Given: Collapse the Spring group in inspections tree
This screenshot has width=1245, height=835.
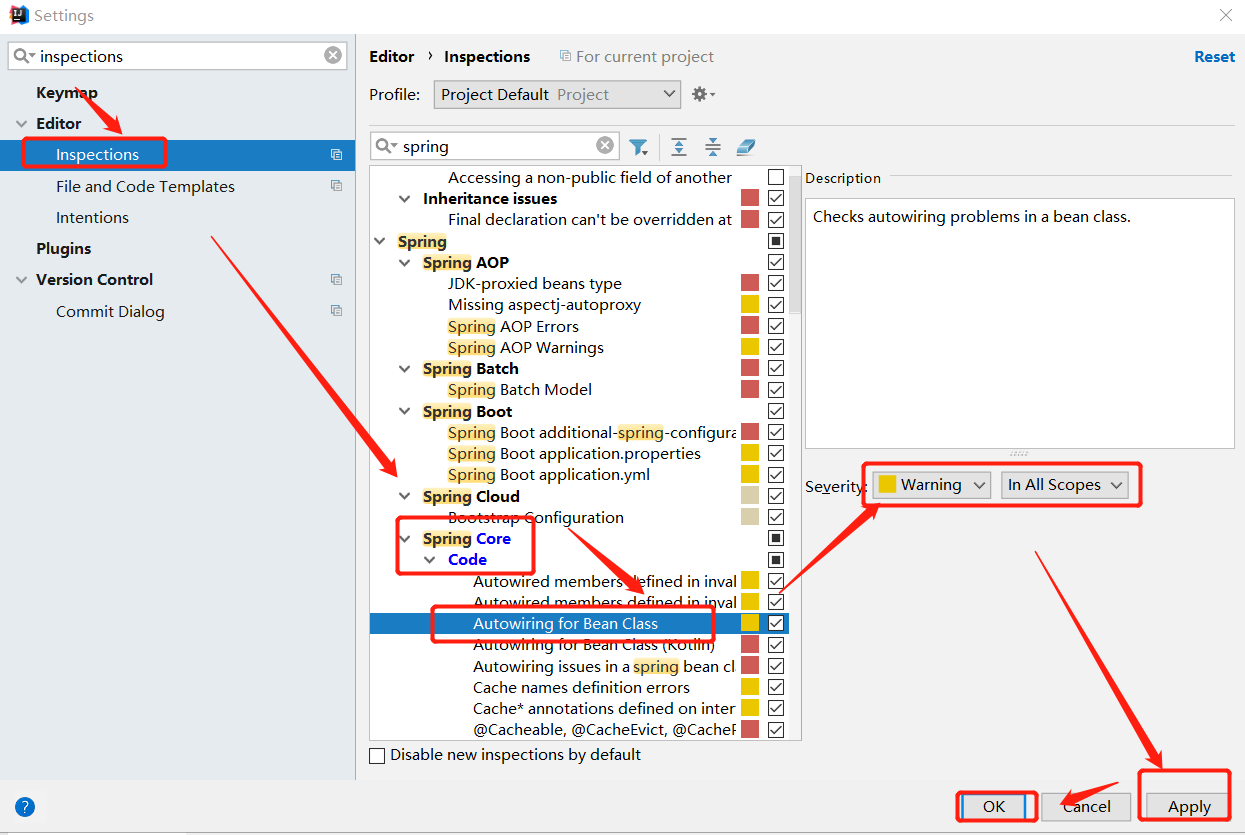Looking at the screenshot, I should point(380,241).
